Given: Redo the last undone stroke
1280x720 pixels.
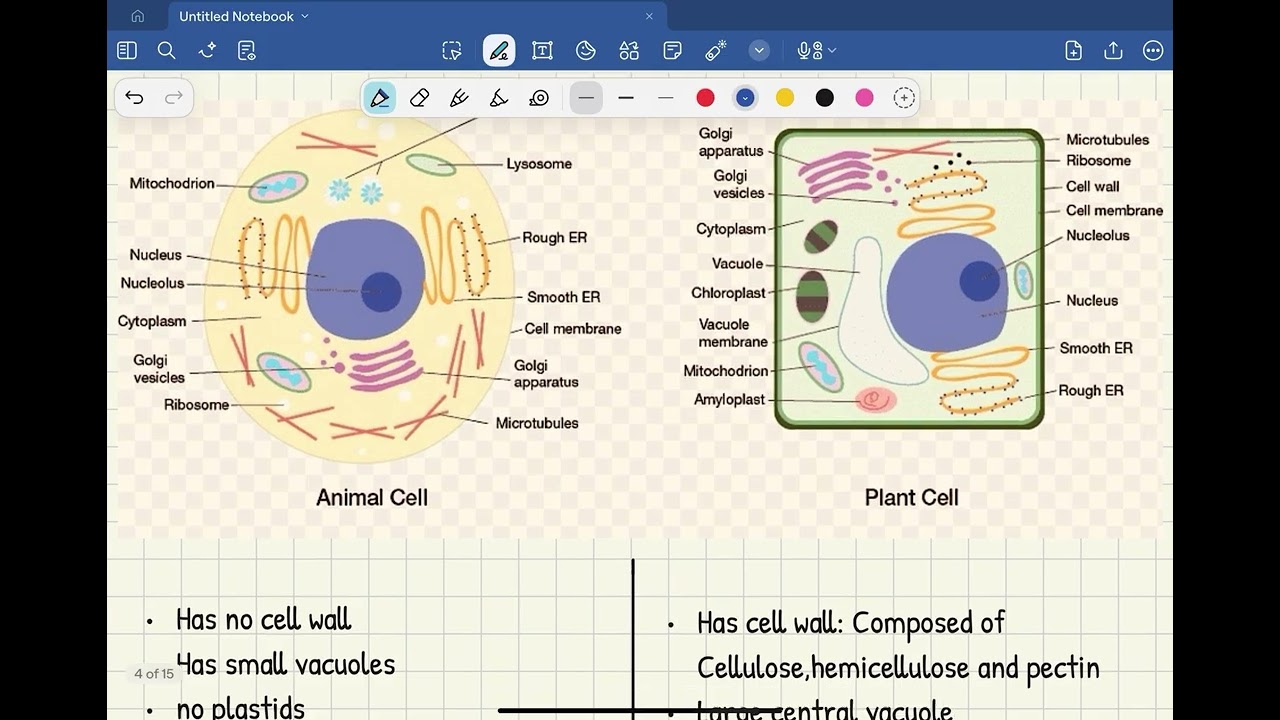Looking at the screenshot, I should [173, 97].
